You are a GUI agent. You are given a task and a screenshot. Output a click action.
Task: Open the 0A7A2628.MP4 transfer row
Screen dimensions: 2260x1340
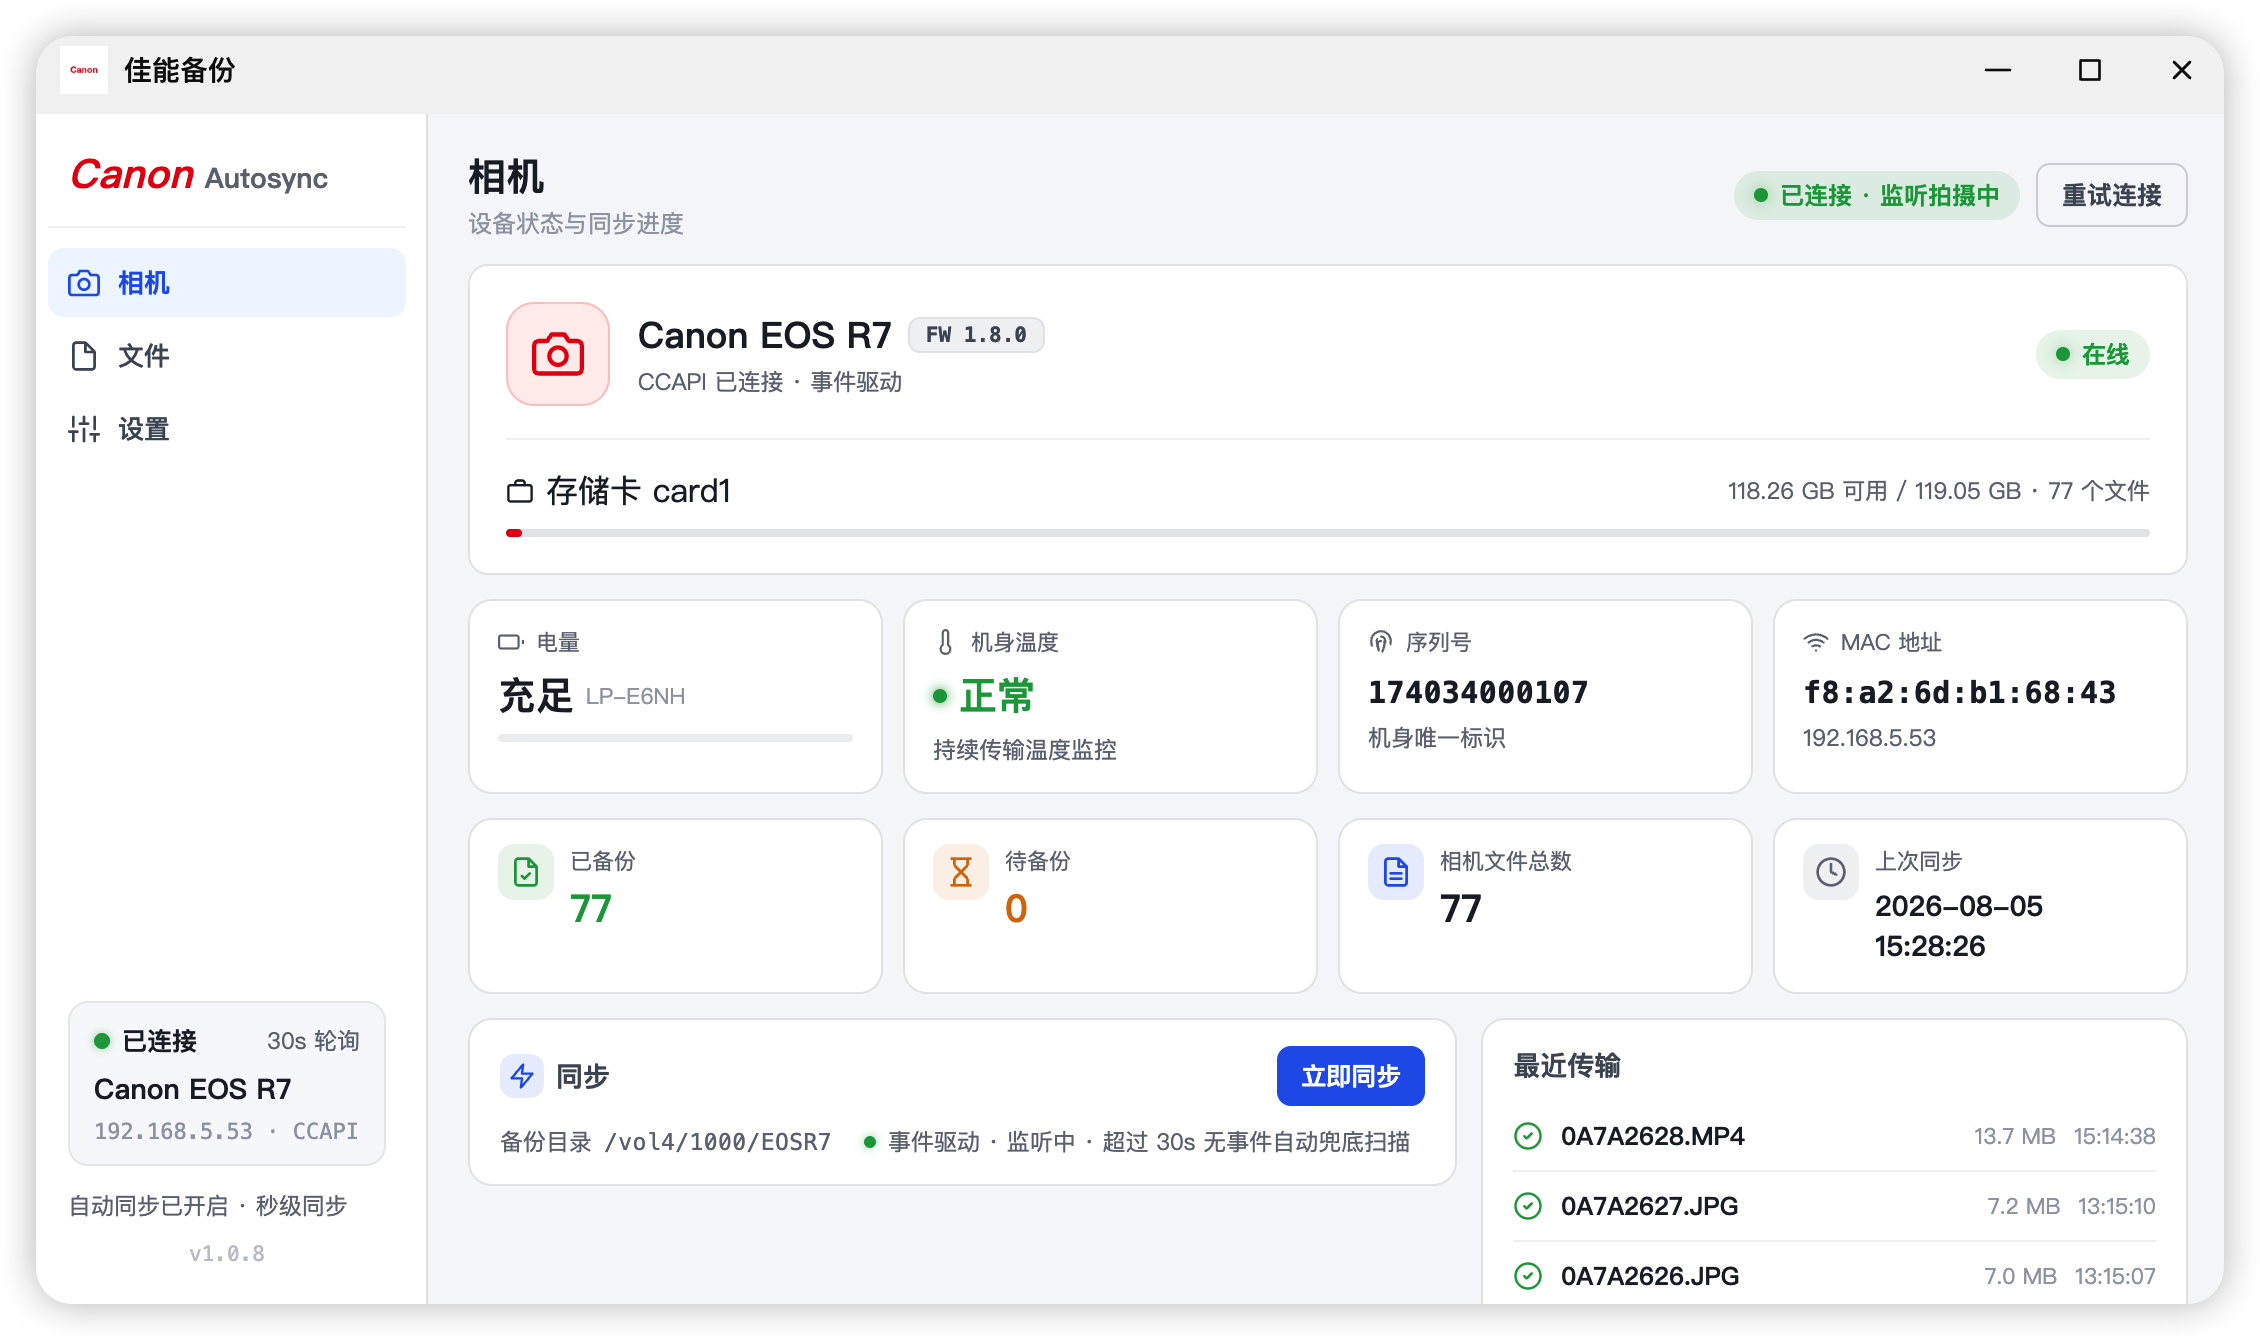(1835, 1136)
